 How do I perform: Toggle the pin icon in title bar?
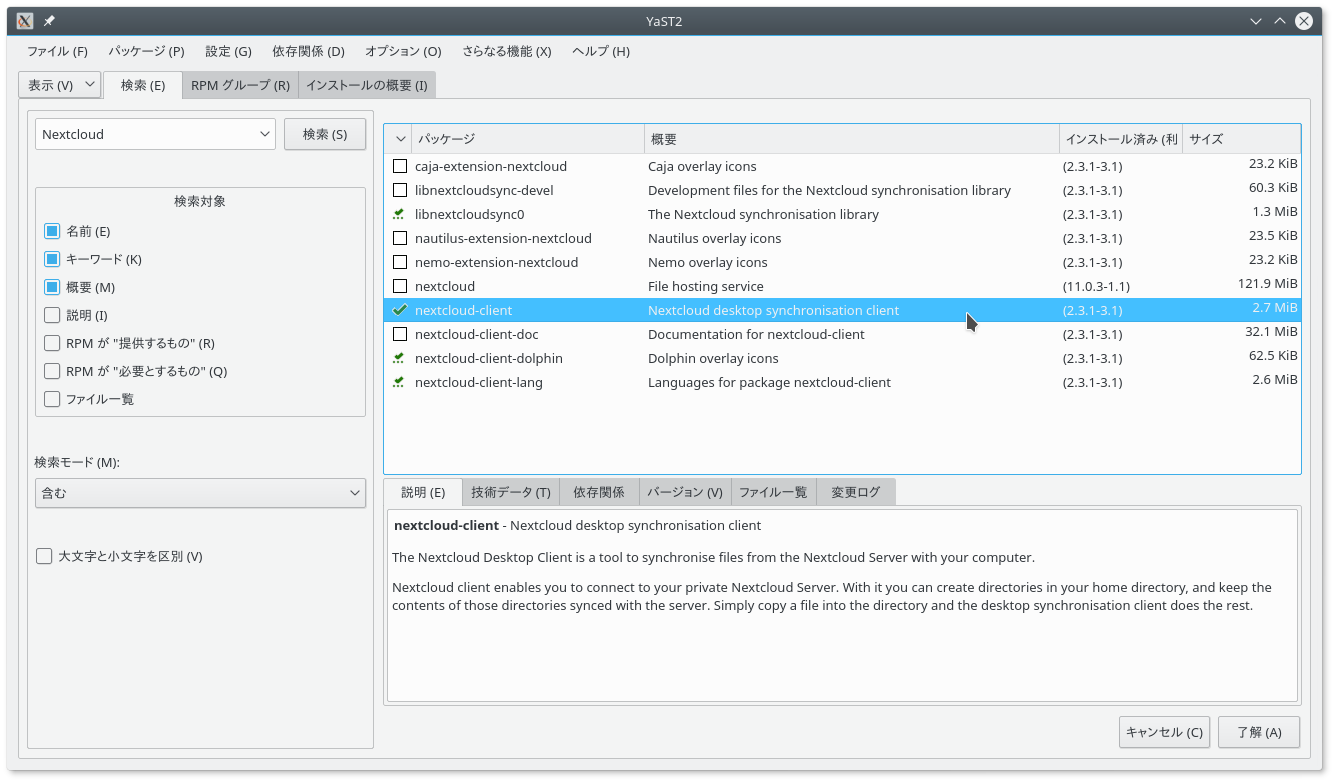49,21
